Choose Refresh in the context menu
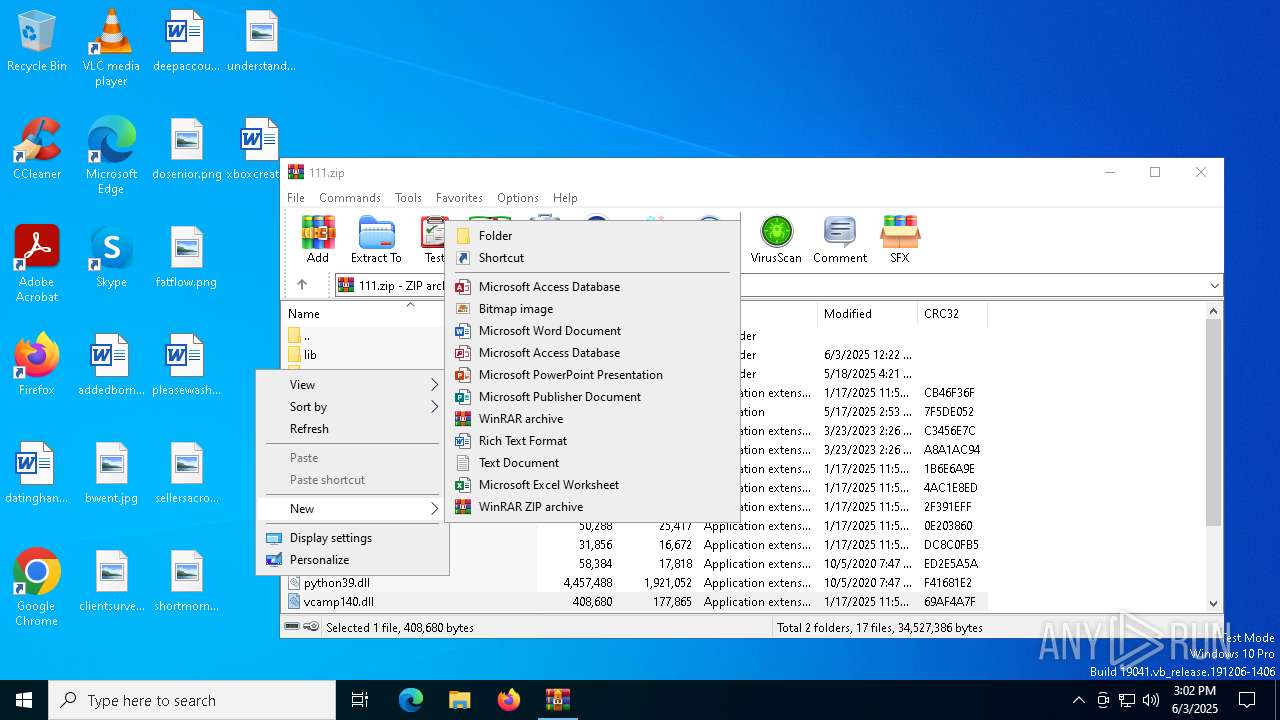The image size is (1280, 720). [x=352, y=429]
